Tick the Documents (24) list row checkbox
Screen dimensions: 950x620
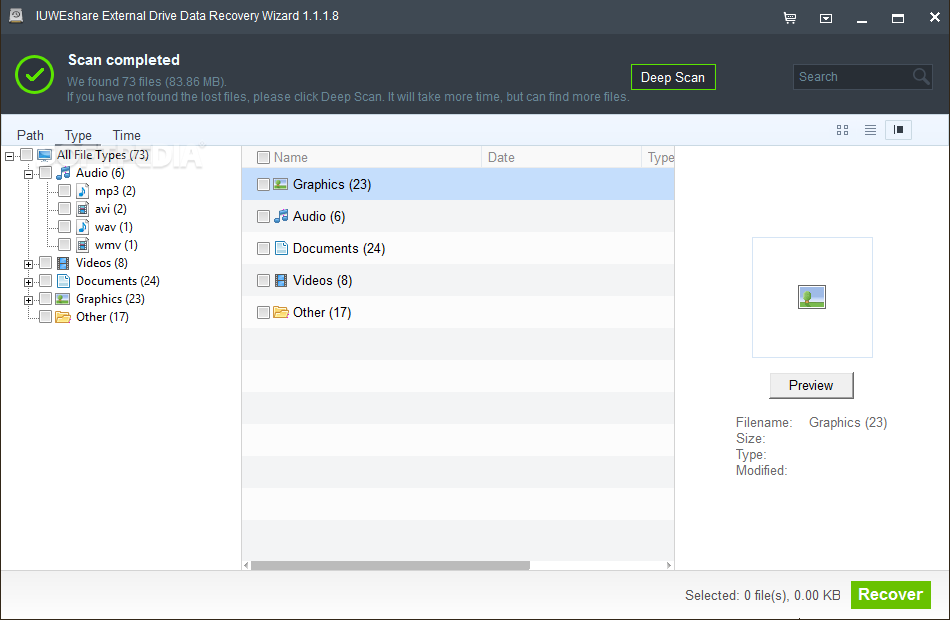click(263, 248)
